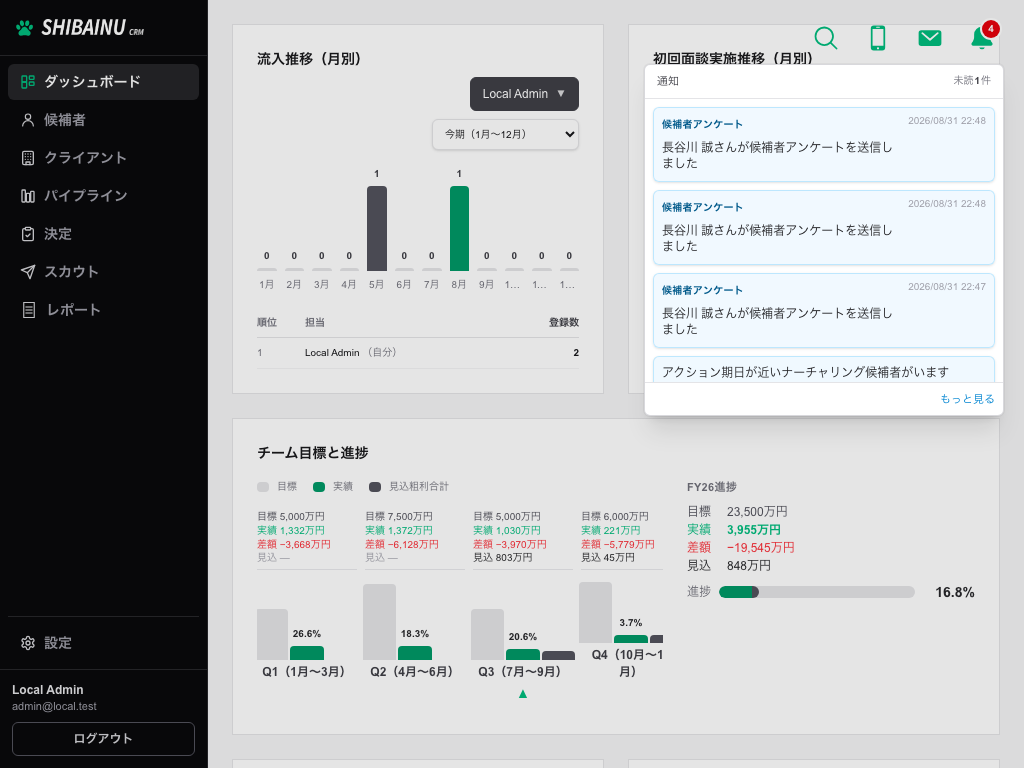Click the 通知 panel header text
1024x768 pixels.
tap(667, 81)
